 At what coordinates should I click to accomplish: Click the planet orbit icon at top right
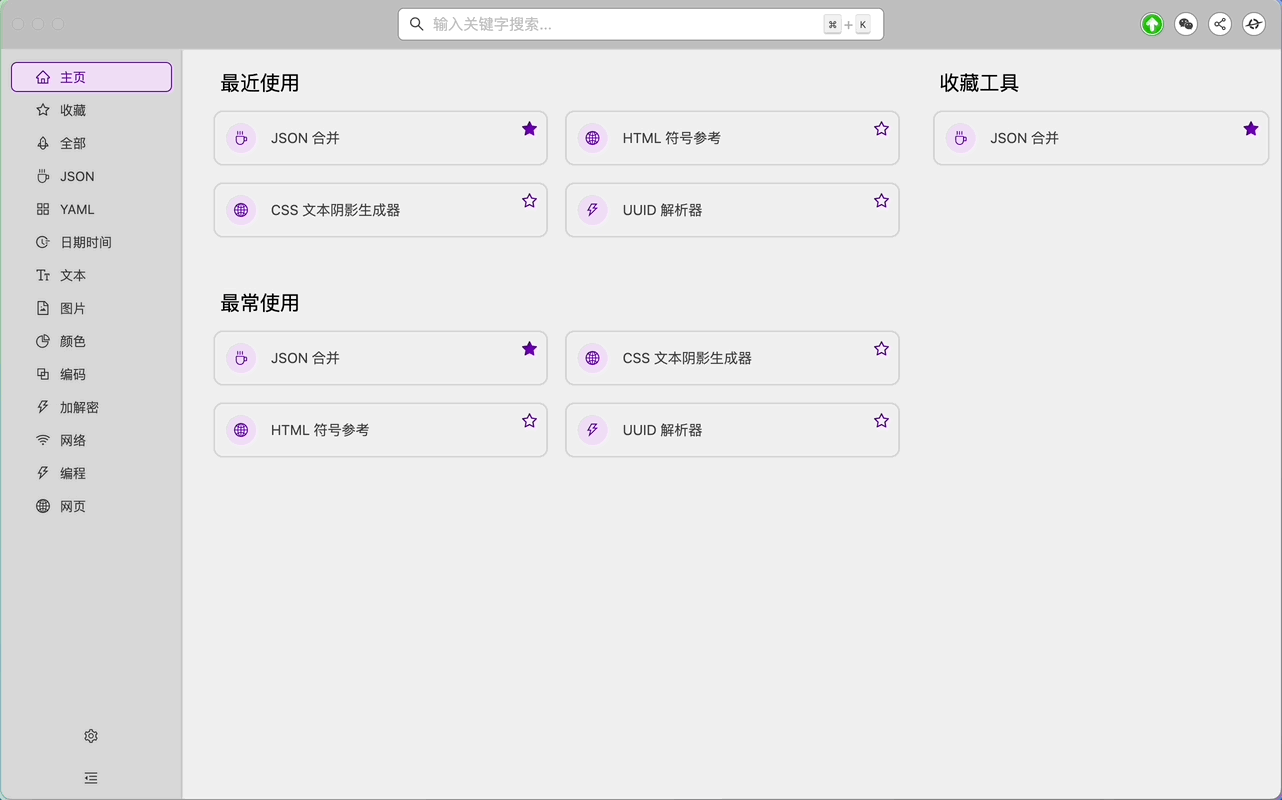(x=1254, y=24)
